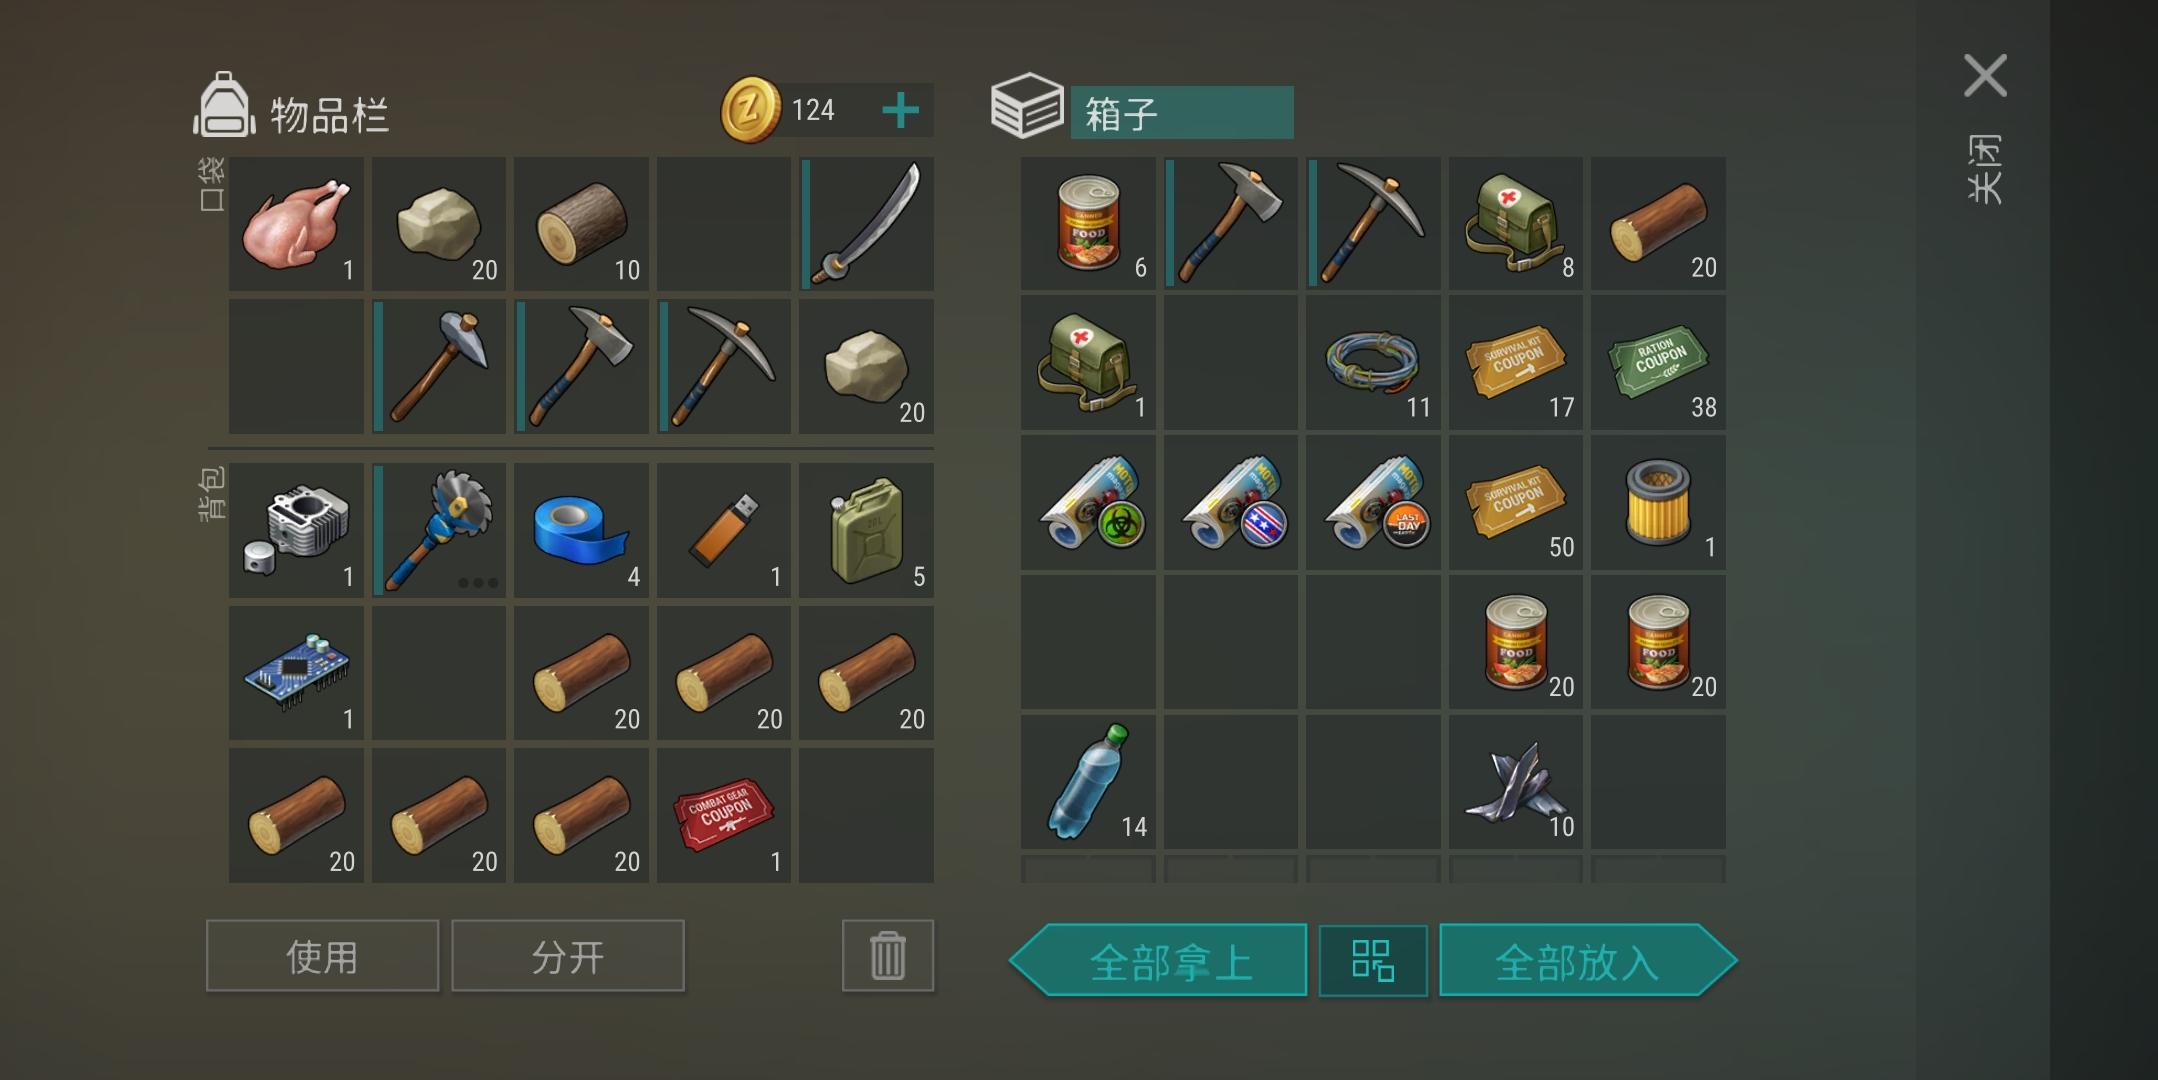Select the raw turkey in pocket slot

coord(296,223)
